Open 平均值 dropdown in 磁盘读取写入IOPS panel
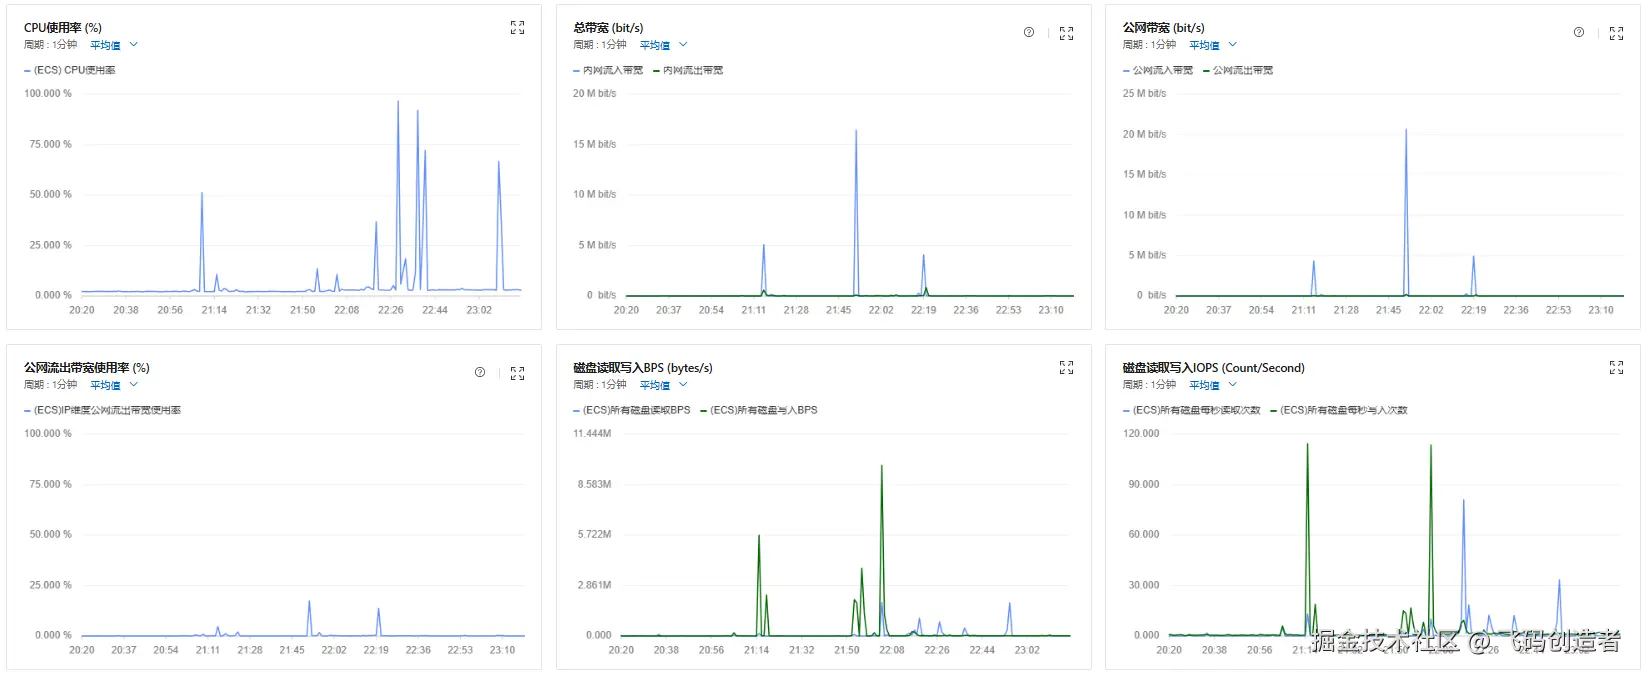The height and width of the screenshot is (675, 1642). pyautogui.click(x=1213, y=385)
